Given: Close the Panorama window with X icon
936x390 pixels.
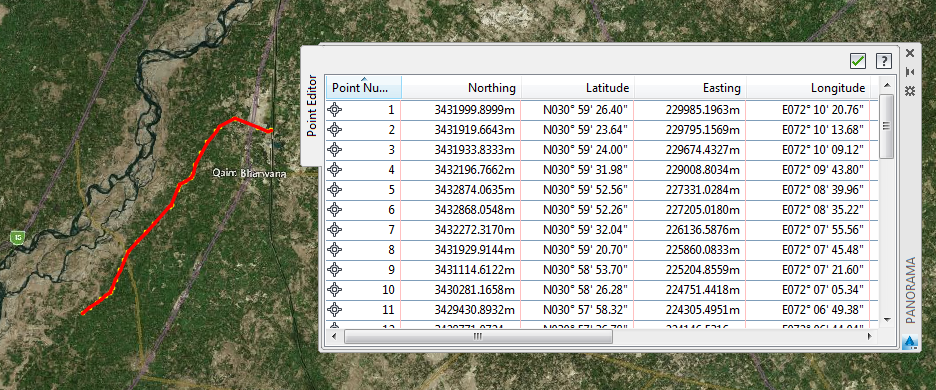Looking at the screenshot, I should pyautogui.click(x=910, y=53).
